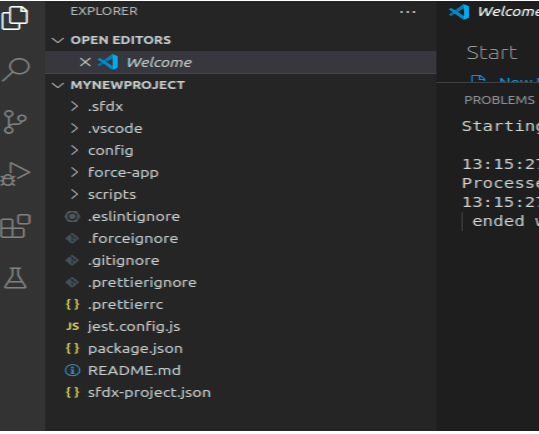The width and height of the screenshot is (539, 434).
Task: Close the Welcome editor with X
Action: 85,62
